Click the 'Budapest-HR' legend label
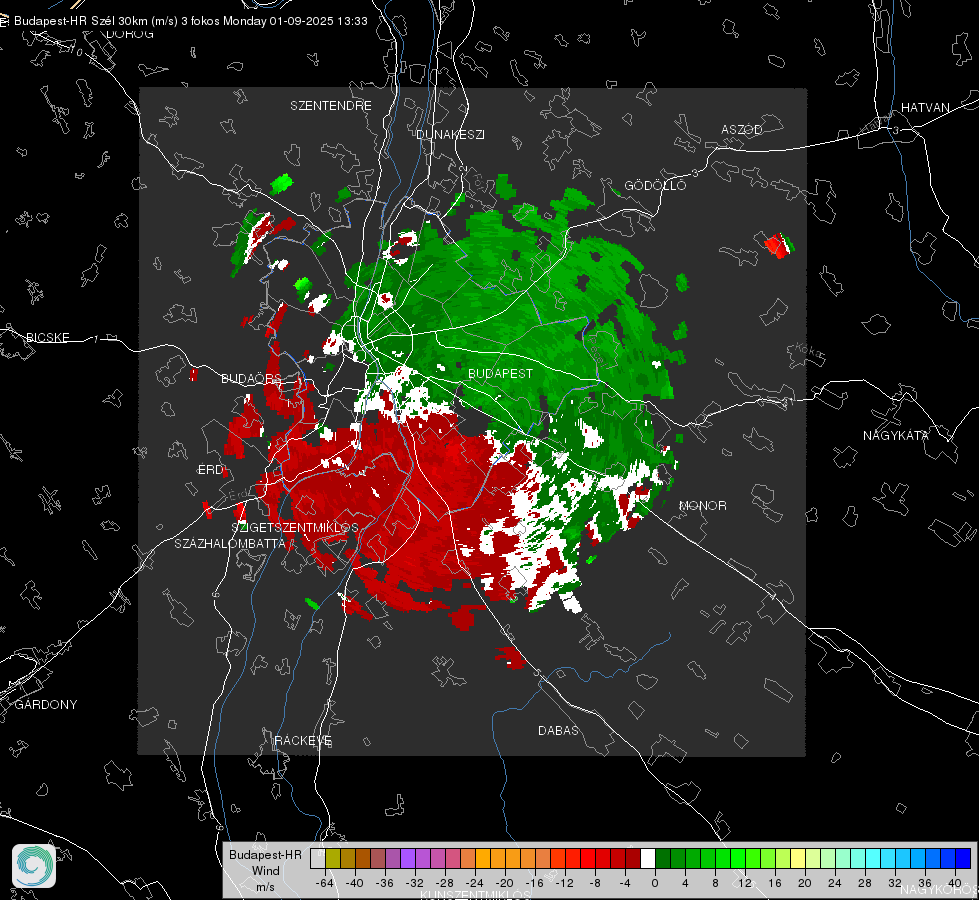The image size is (979, 900). 265,855
